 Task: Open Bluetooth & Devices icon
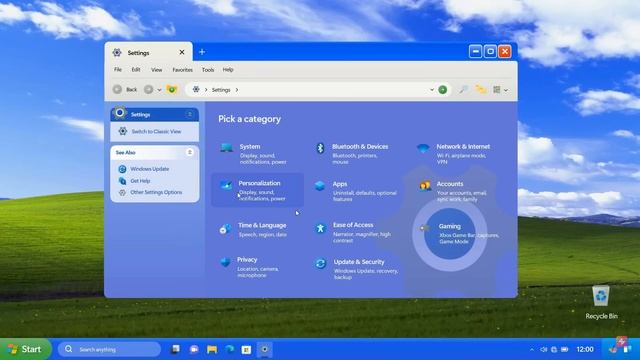click(320, 148)
